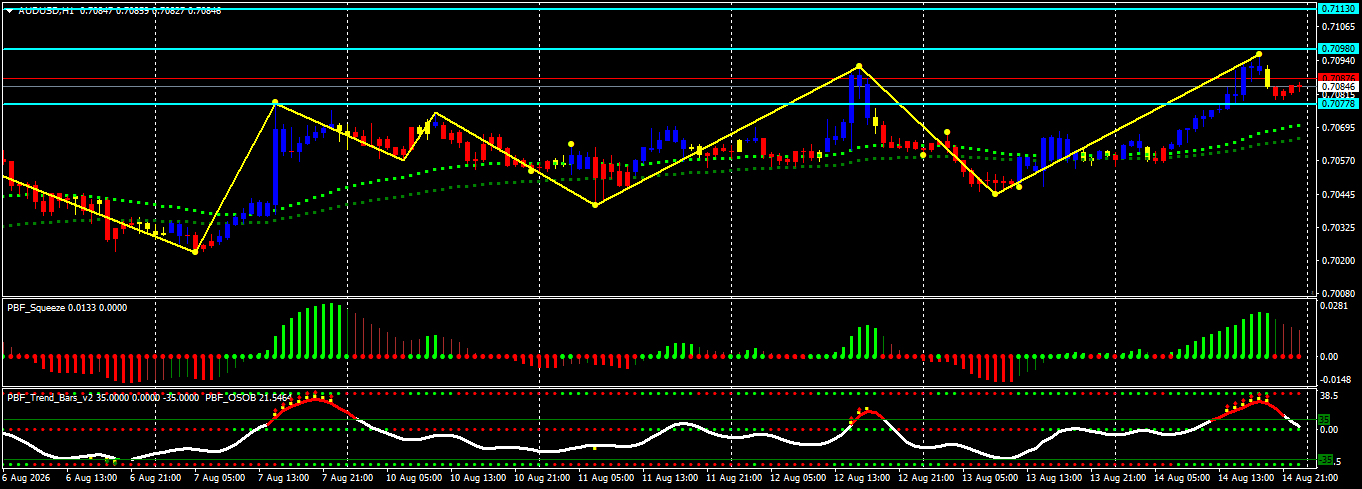The image size is (1362, 489).
Task: Click the -0.0148 squeeze scale value
Action: pos(1337,379)
